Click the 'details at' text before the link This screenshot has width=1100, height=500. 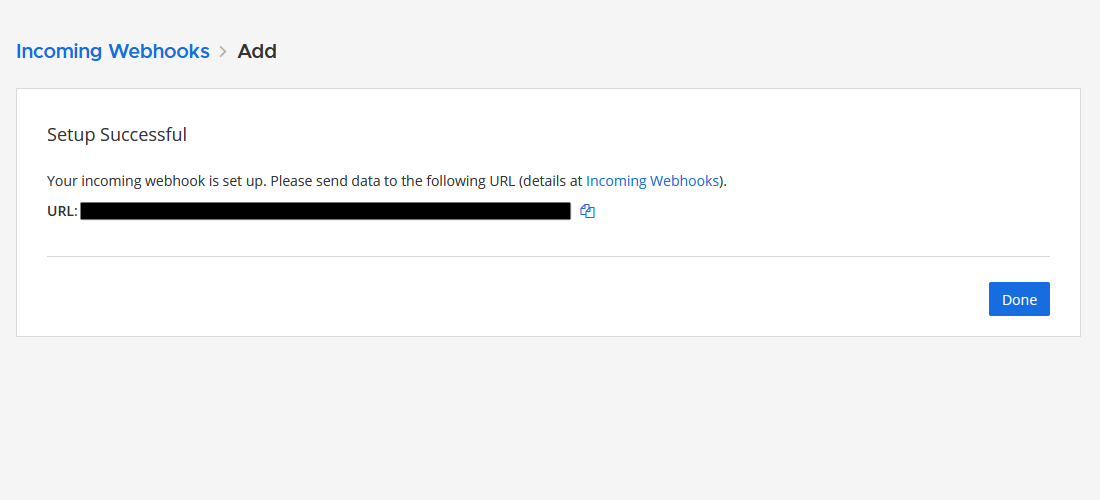553,181
